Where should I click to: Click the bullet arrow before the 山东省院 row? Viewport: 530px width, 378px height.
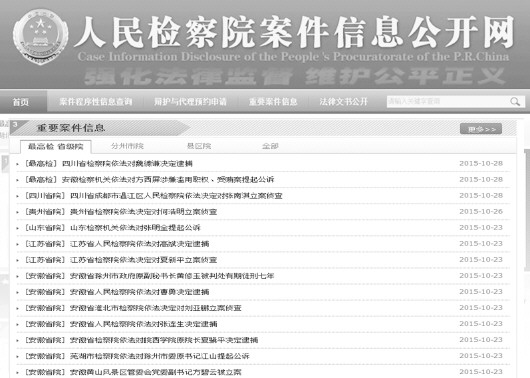click(18, 229)
